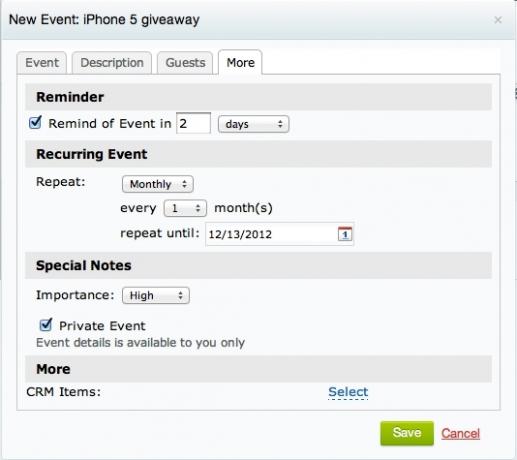The height and width of the screenshot is (460, 517).
Task: Click the repeat until date field
Action: 279,234
